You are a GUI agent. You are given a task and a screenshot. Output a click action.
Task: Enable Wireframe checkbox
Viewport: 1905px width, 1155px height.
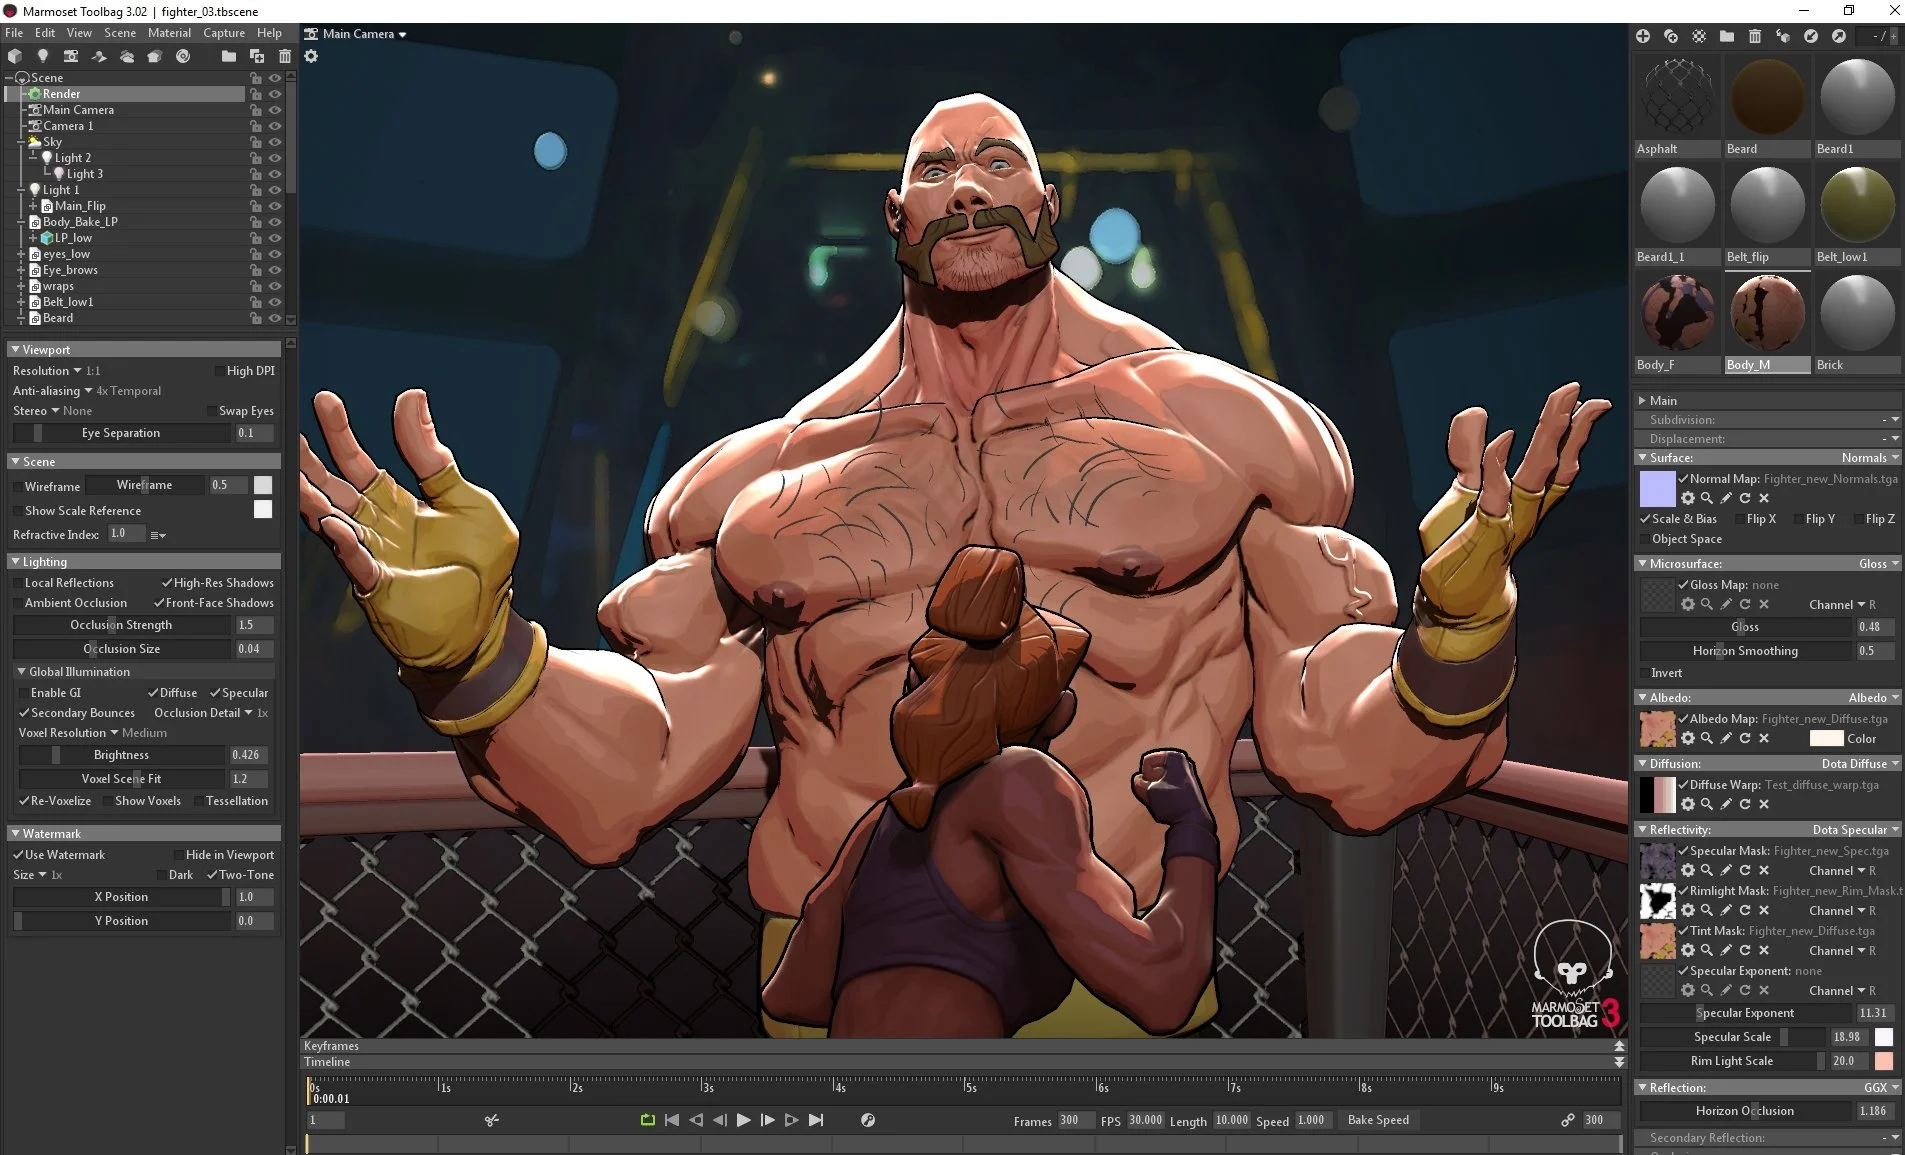pos(17,487)
